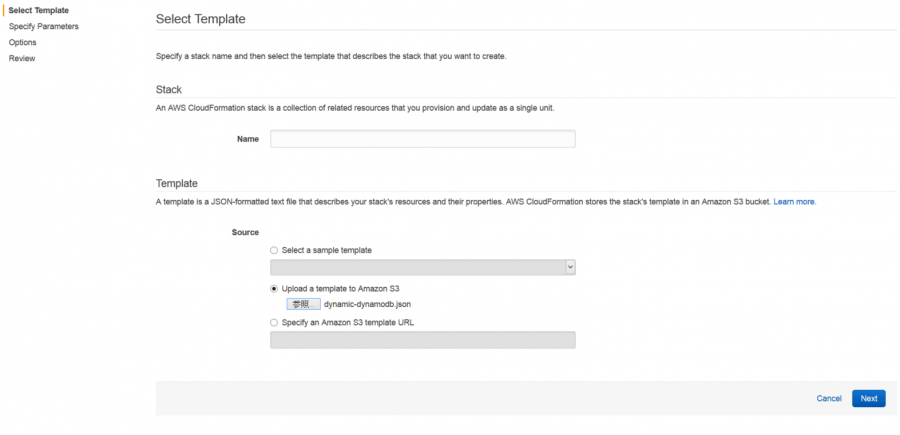Go to Specify Parameters step in sidebar
Image resolution: width=900 pixels, height=435 pixels.
44,26
